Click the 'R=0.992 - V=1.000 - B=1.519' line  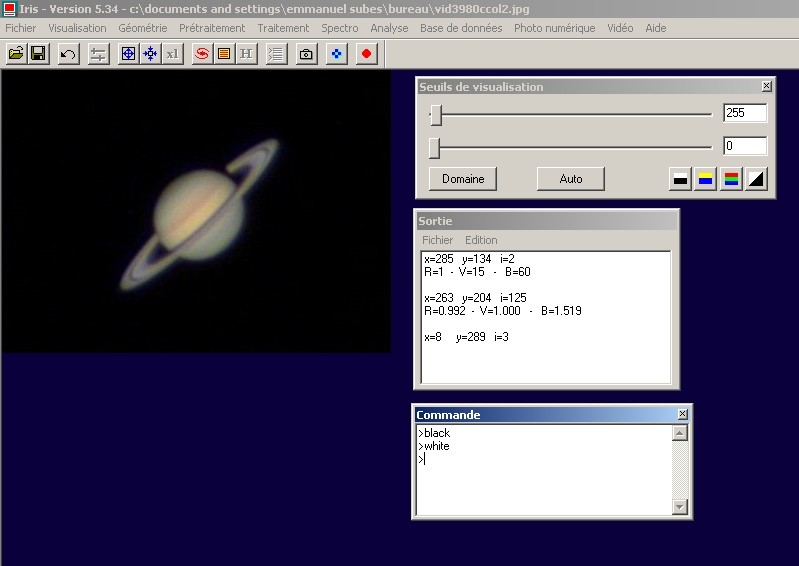[502, 311]
